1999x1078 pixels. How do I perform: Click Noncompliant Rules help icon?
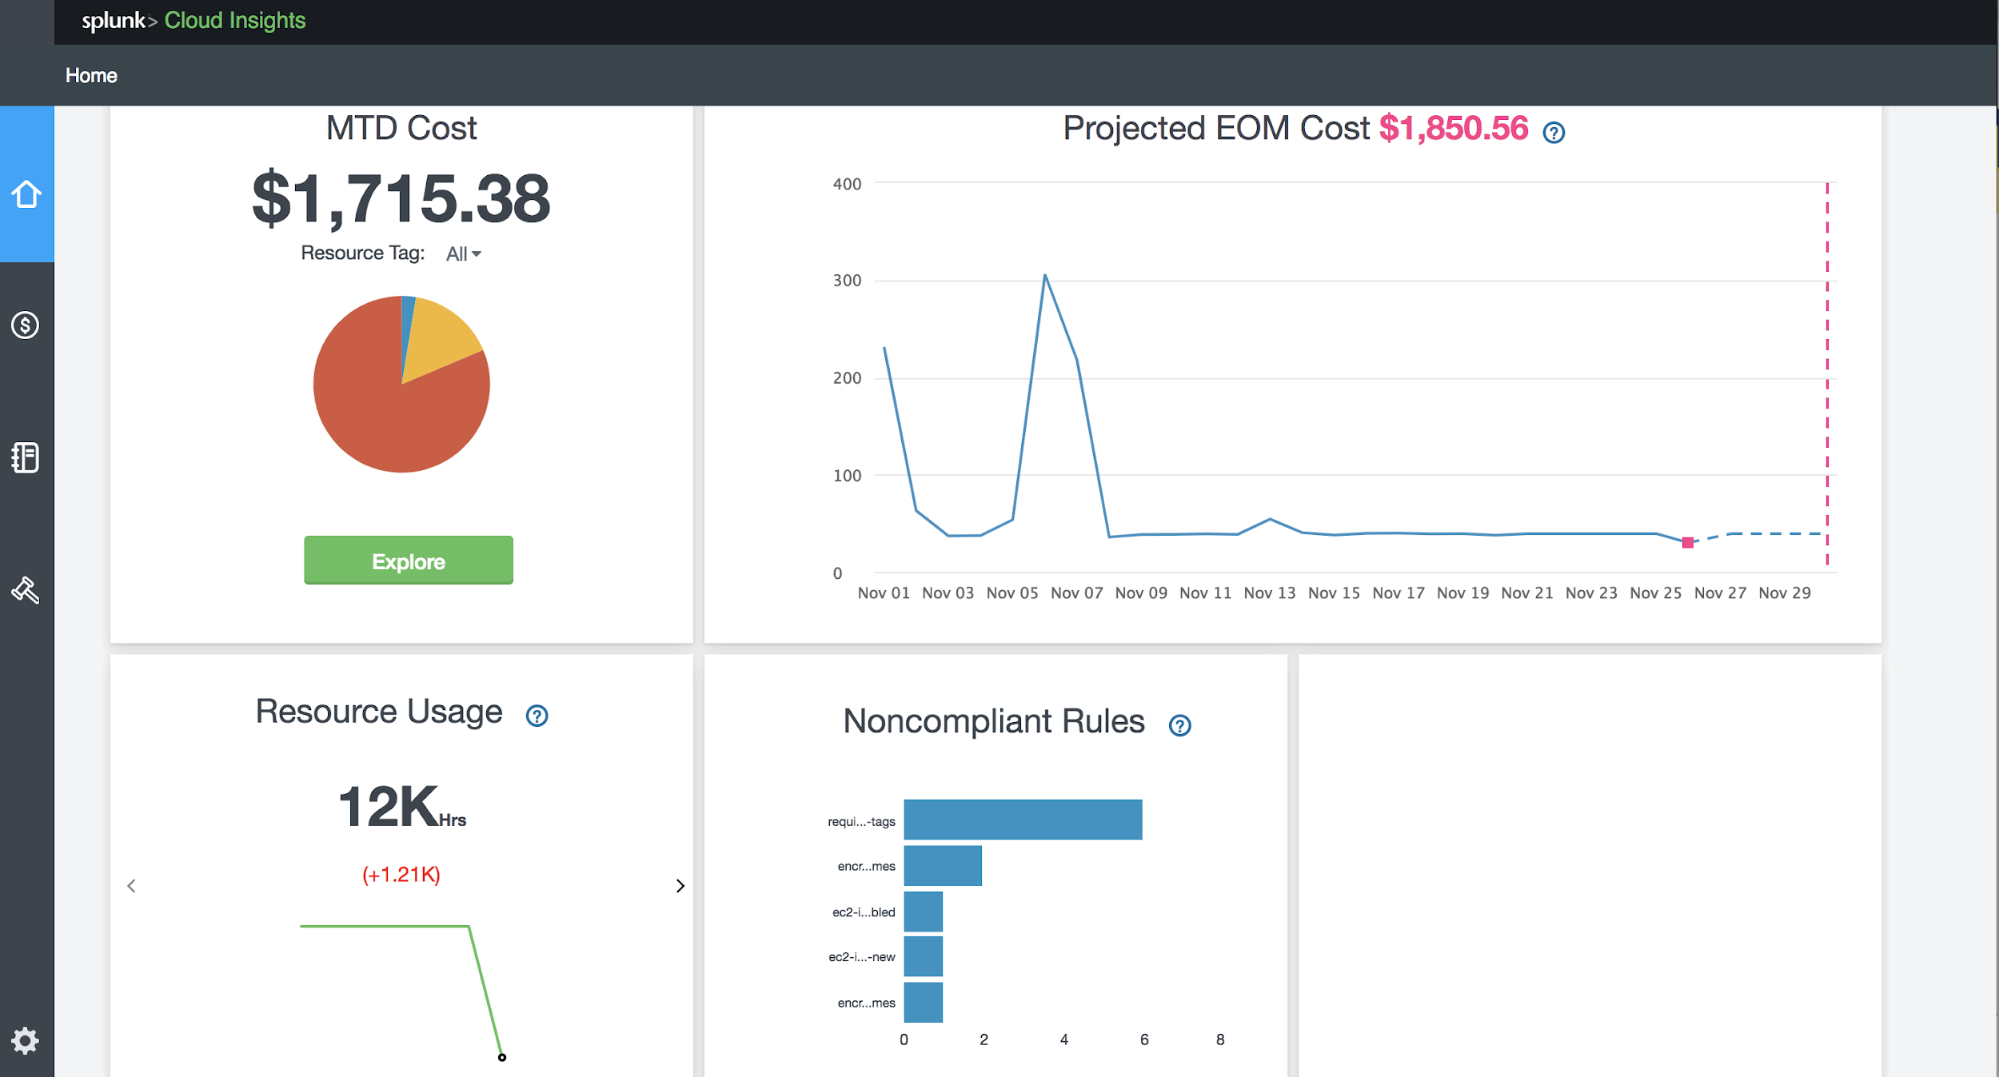(1180, 725)
